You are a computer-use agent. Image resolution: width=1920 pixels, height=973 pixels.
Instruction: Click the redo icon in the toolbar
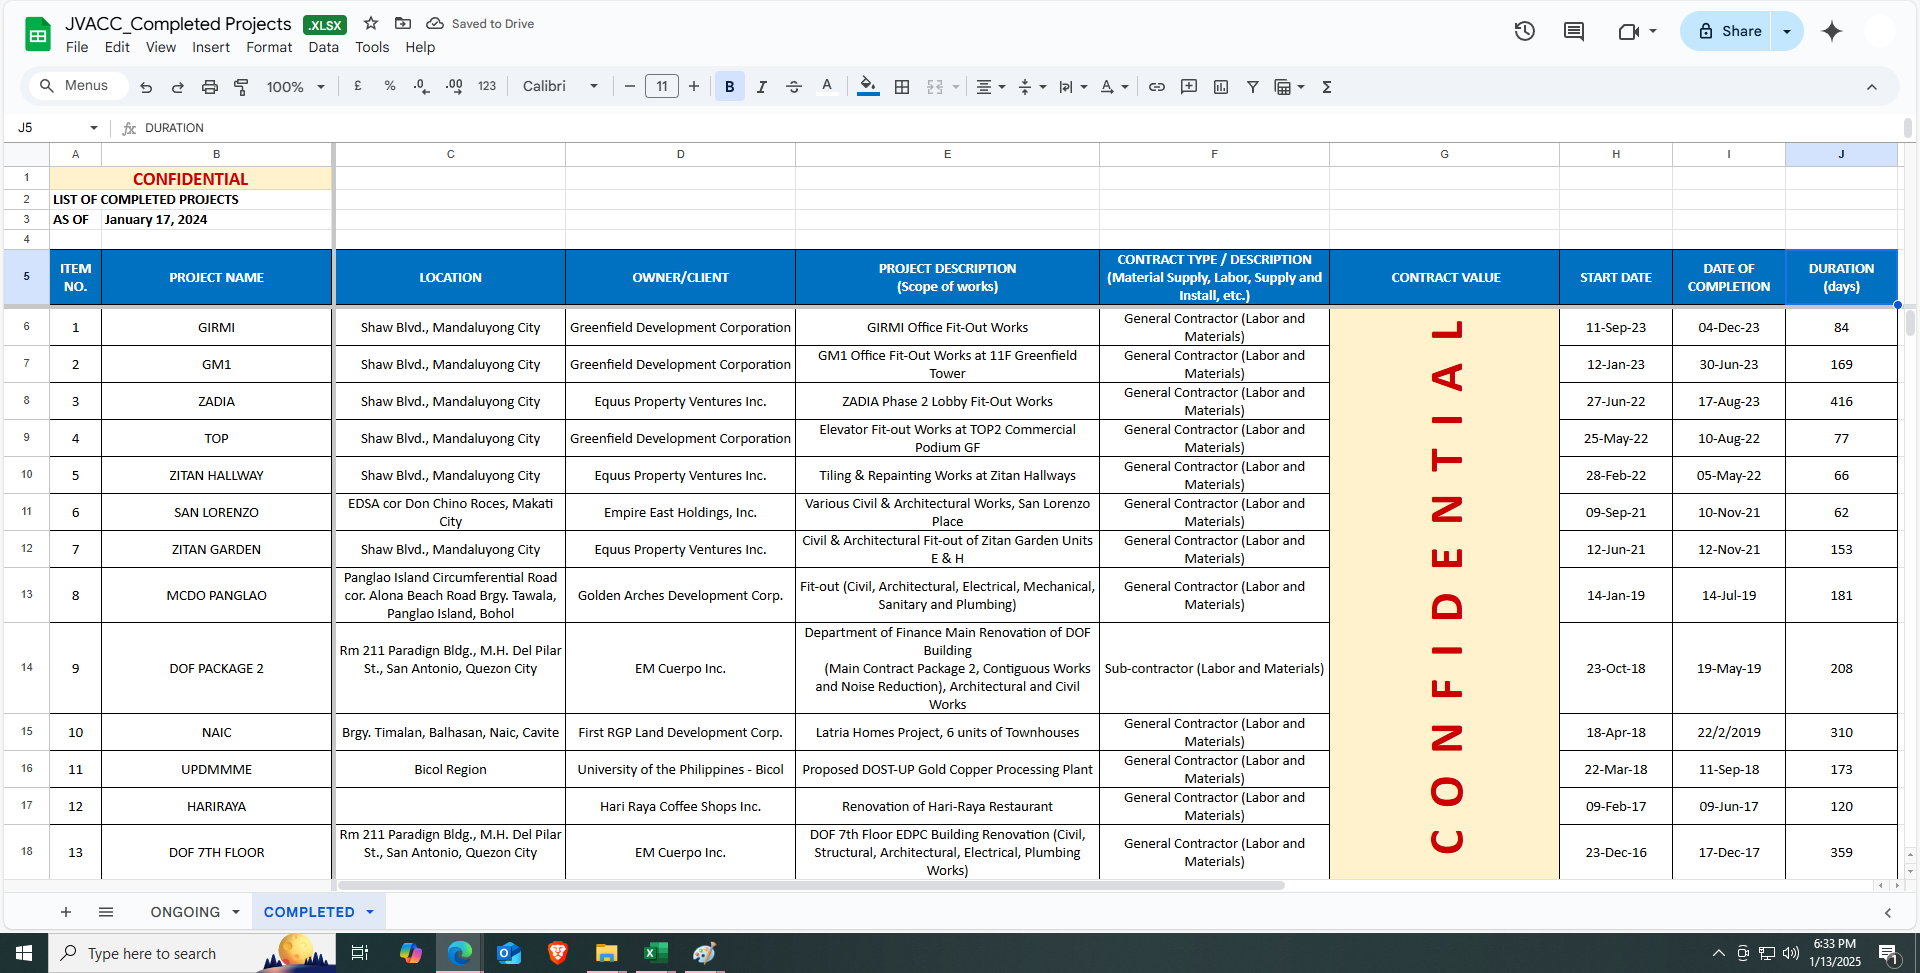pyautogui.click(x=178, y=87)
